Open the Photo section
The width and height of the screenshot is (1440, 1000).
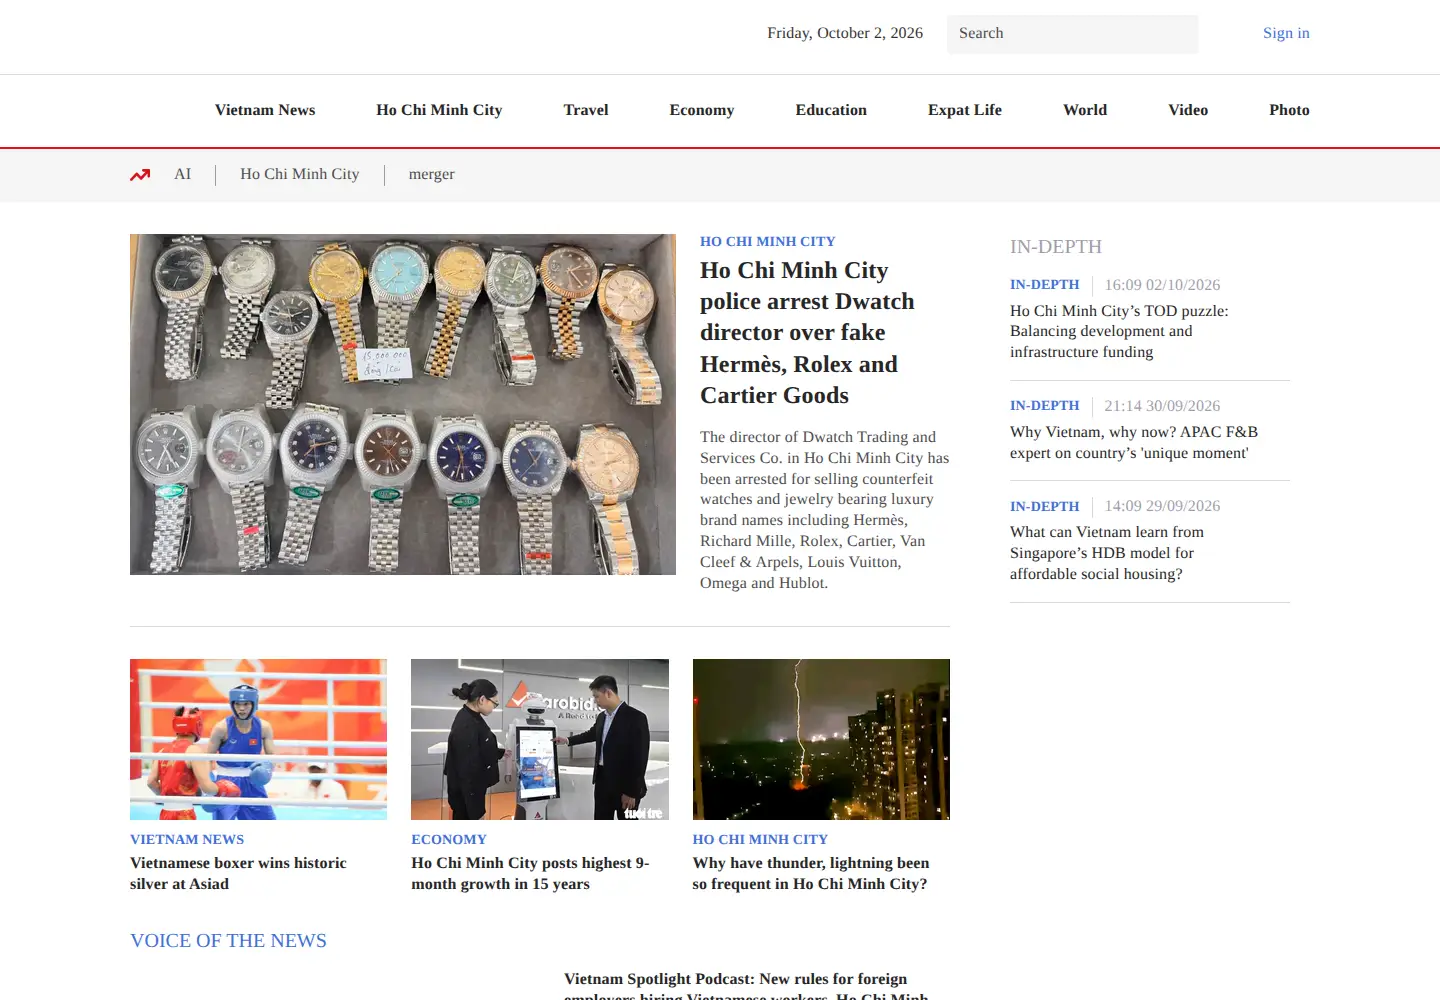pyautogui.click(x=1289, y=110)
